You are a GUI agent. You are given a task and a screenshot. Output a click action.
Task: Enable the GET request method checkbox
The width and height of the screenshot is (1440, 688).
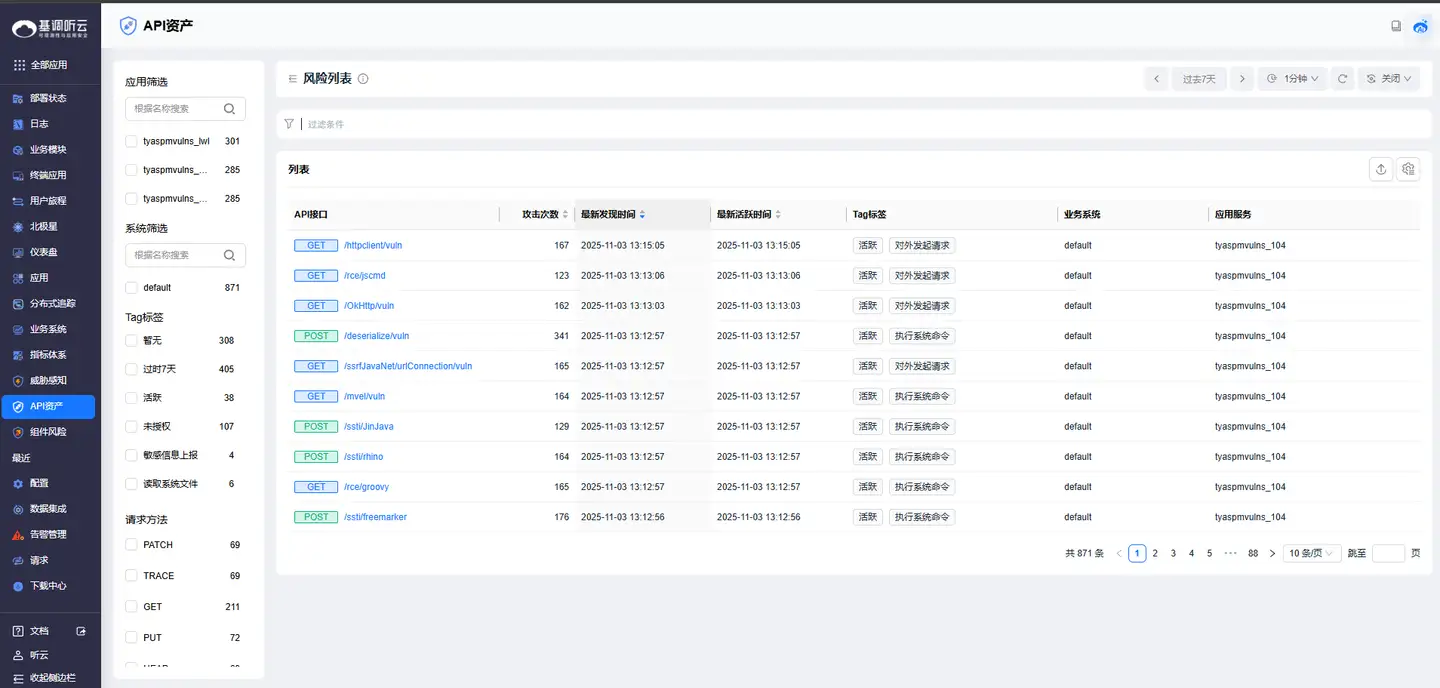click(x=131, y=607)
